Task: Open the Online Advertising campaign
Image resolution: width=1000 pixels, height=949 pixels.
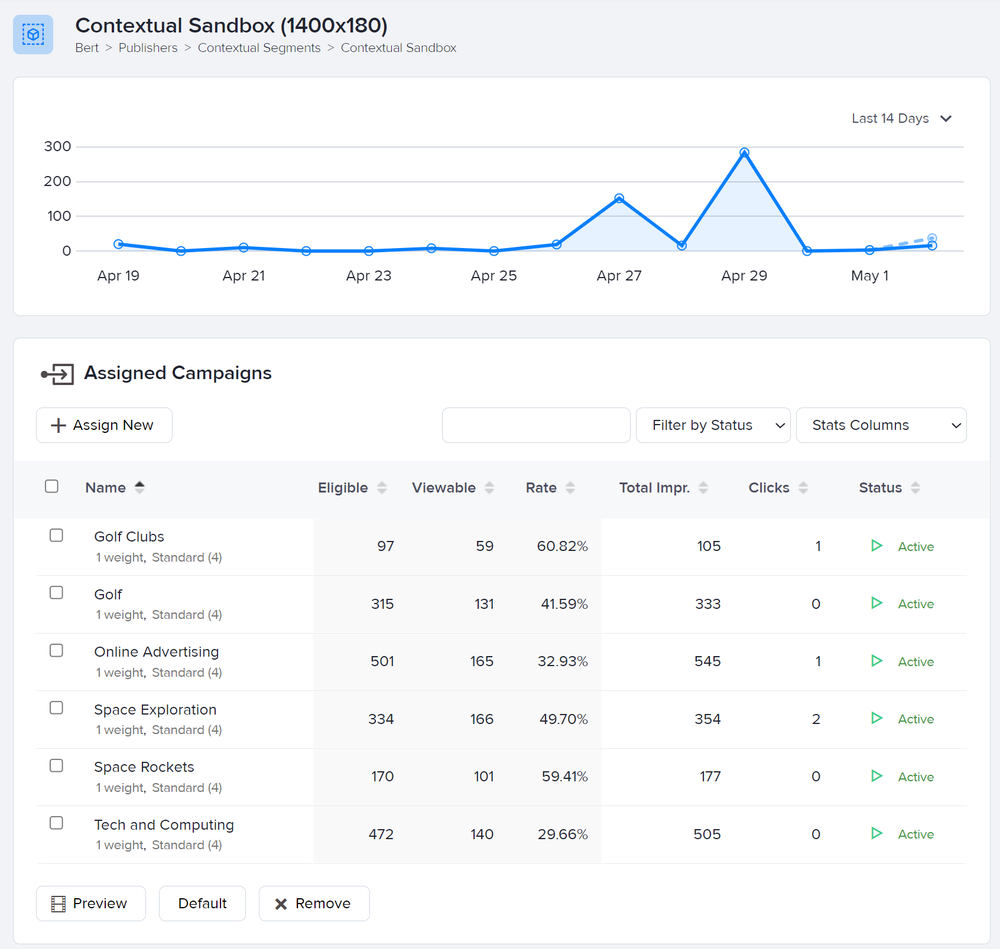Action: (156, 652)
